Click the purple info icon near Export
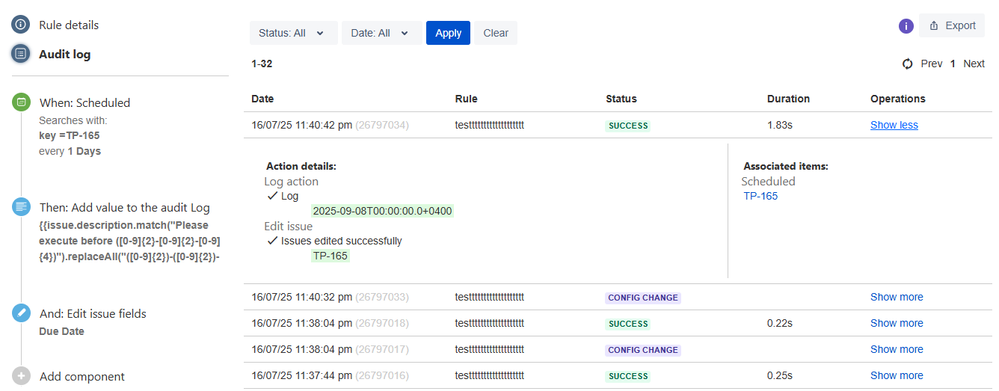Image resolution: width=999 pixels, height=391 pixels. [906, 26]
